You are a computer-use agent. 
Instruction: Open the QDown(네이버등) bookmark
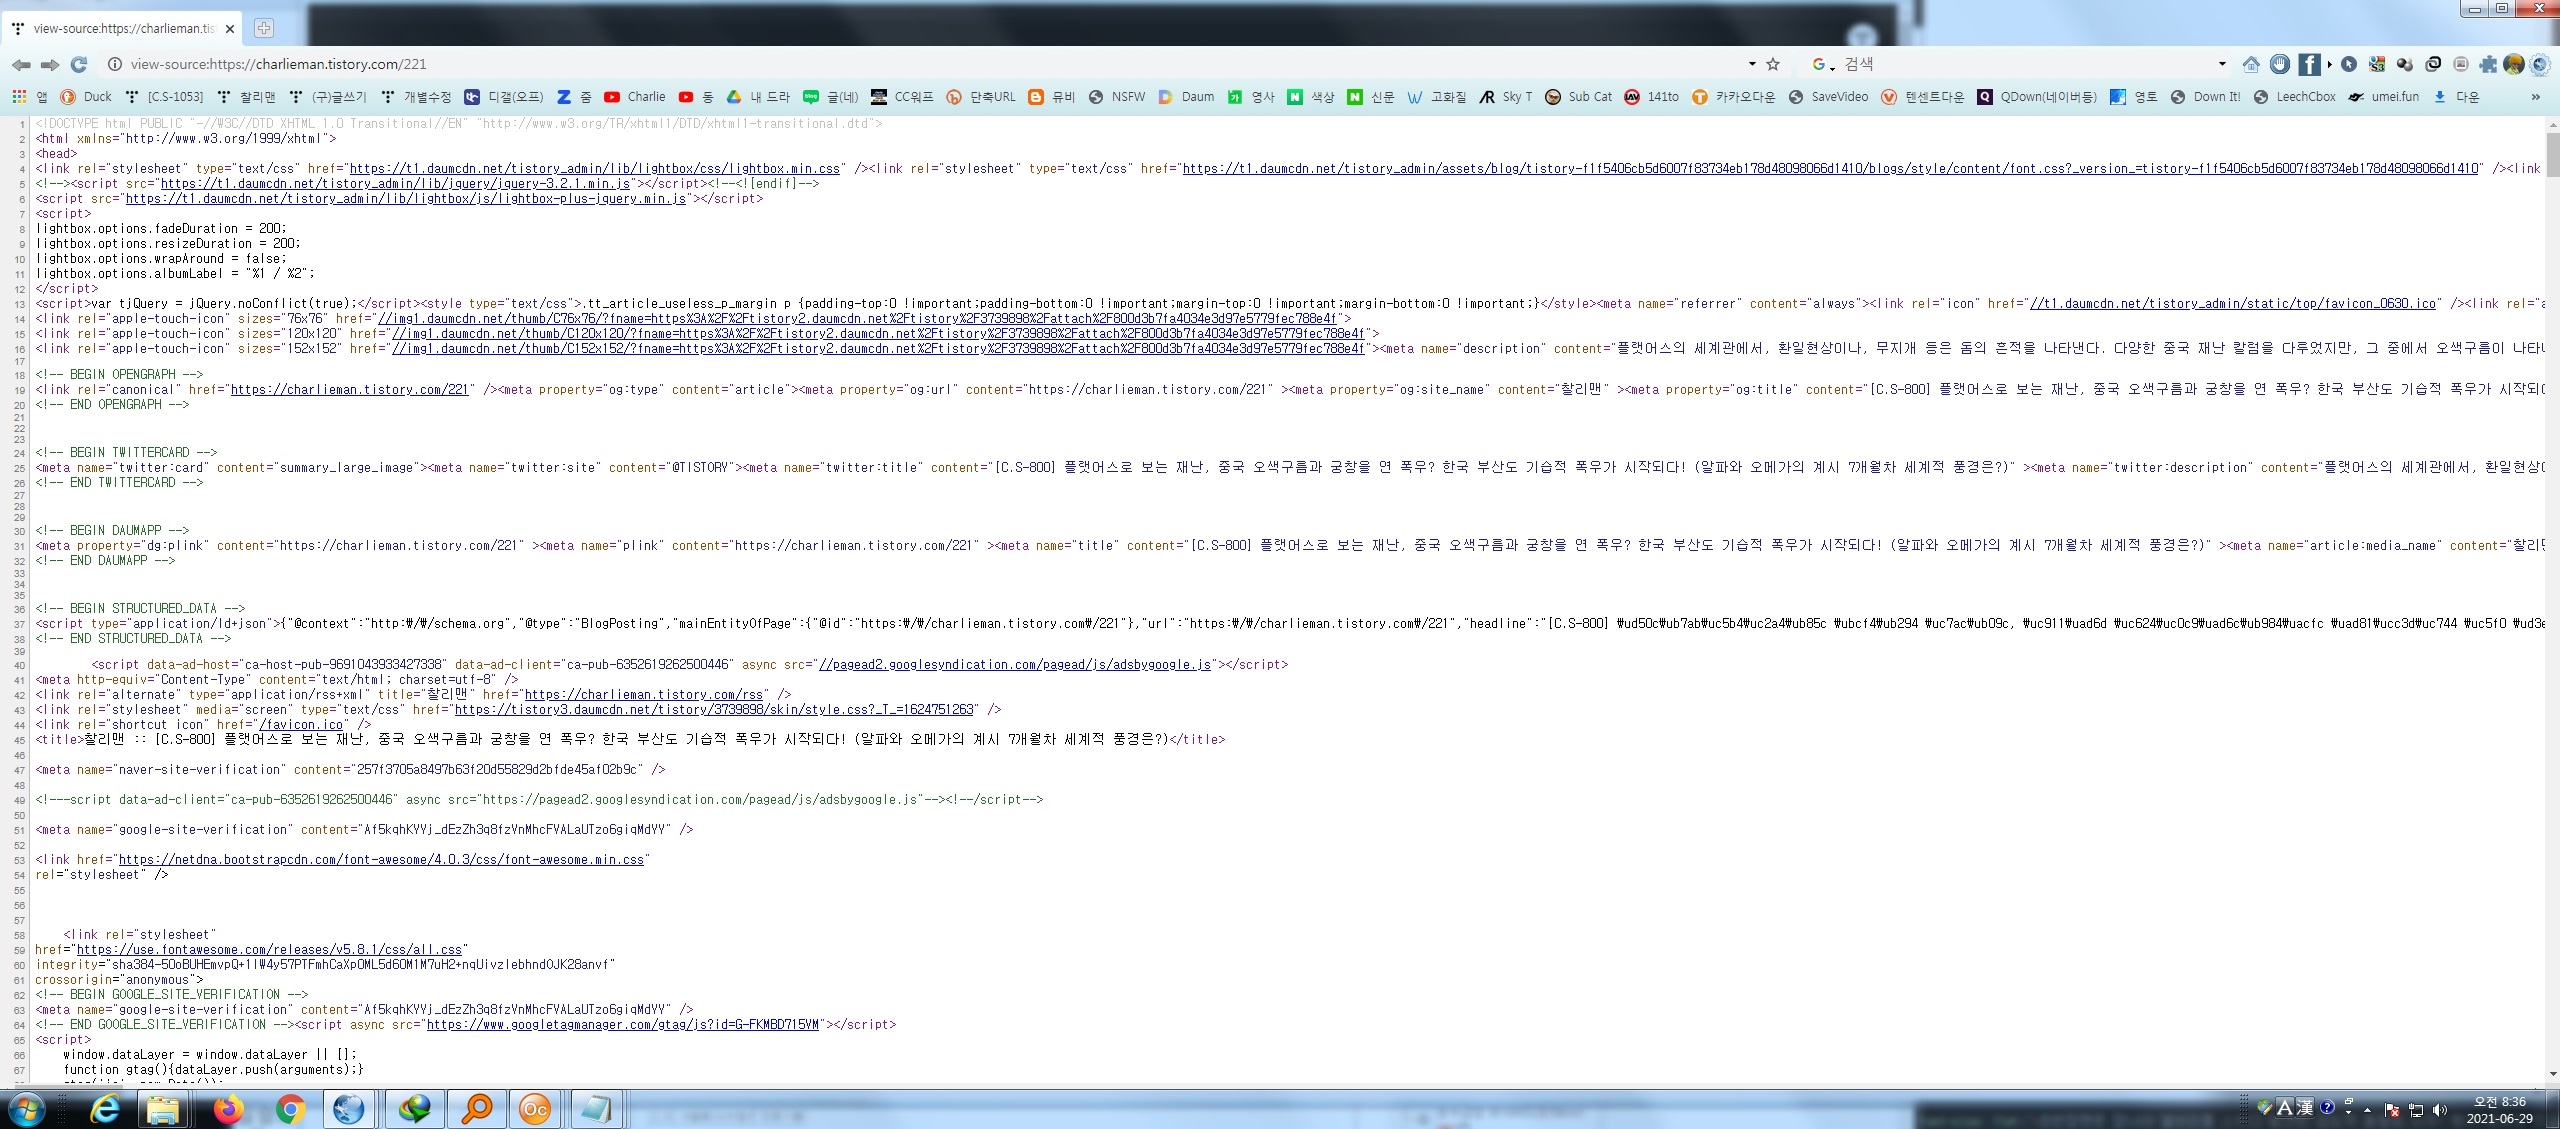(x=2037, y=97)
